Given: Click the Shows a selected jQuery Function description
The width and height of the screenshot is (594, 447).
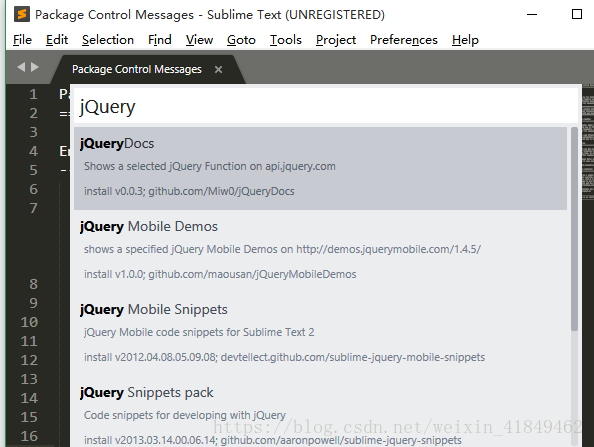Looking at the screenshot, I should point(209,166).
